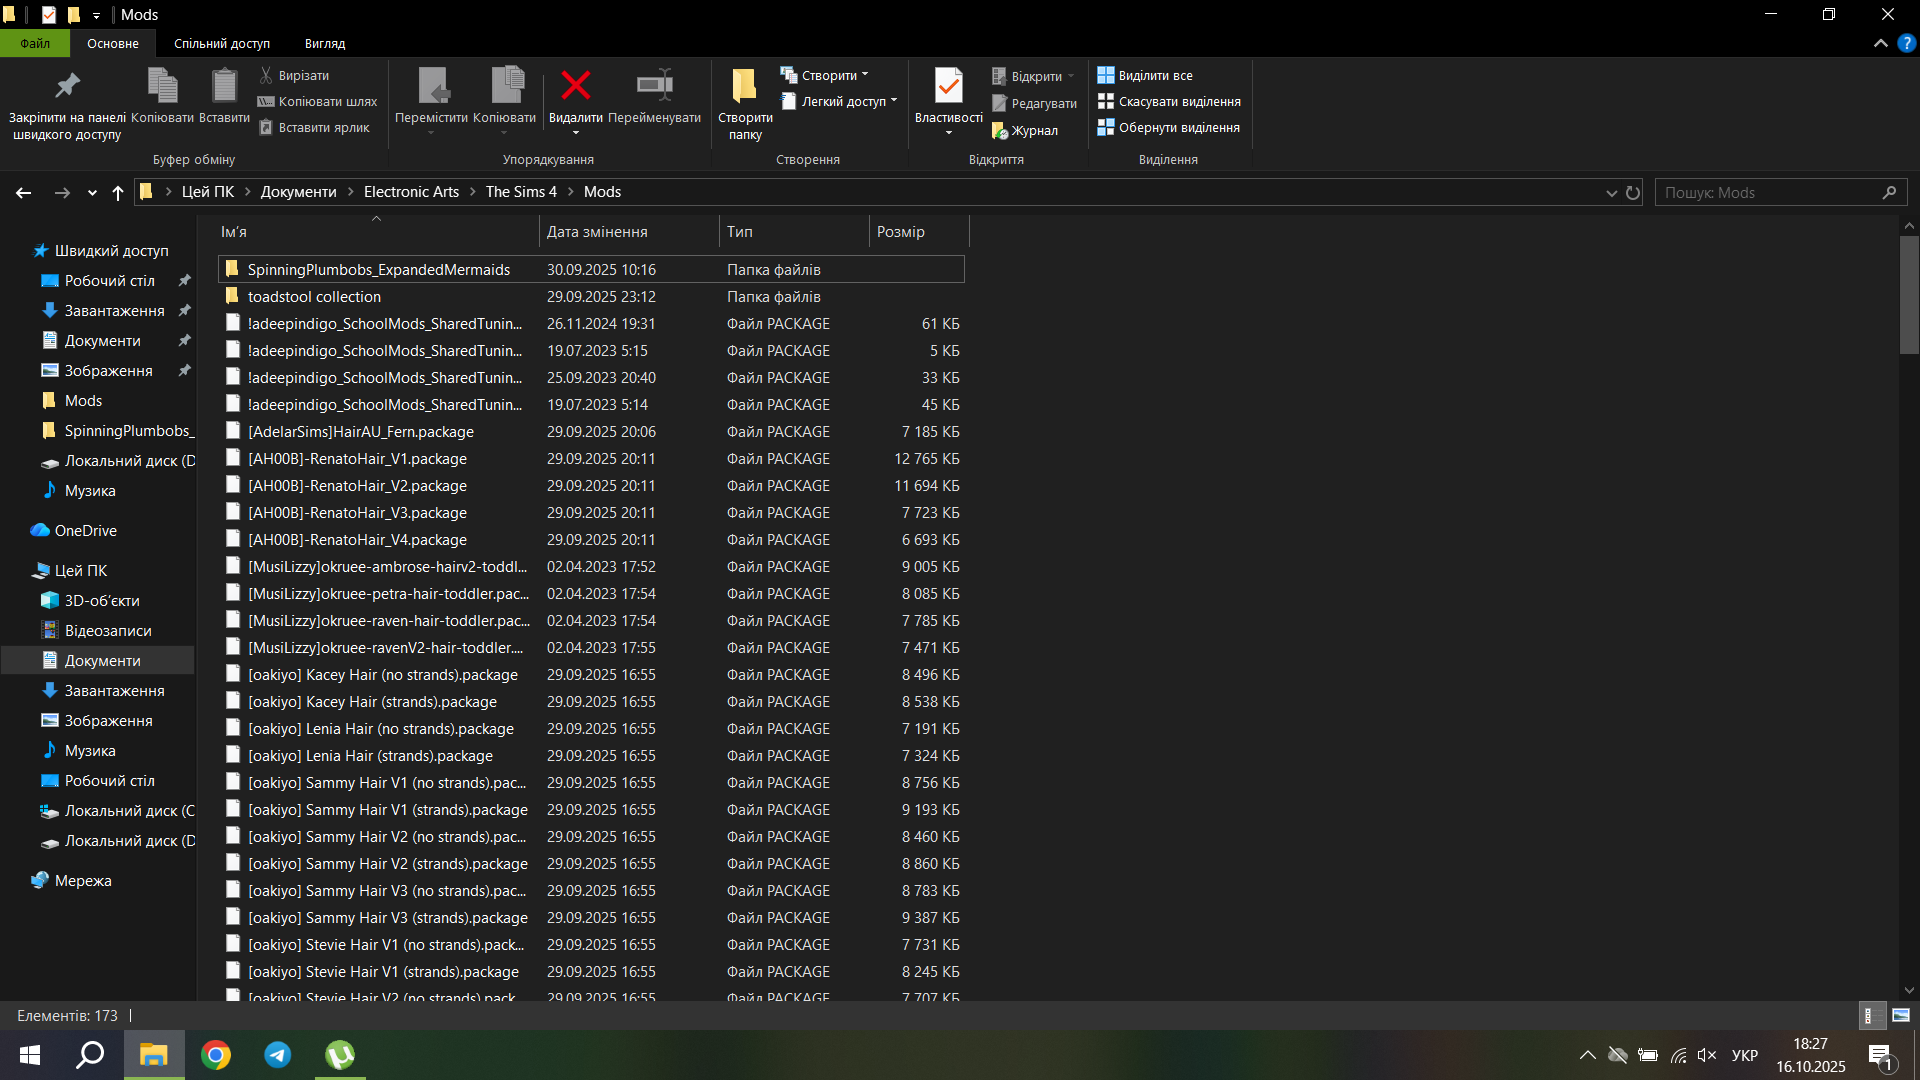The width and height of the screenshot is (1920, 1080).
Task: Click the Move to (Перемістити) icon
Action: click(x=431, y=87)
